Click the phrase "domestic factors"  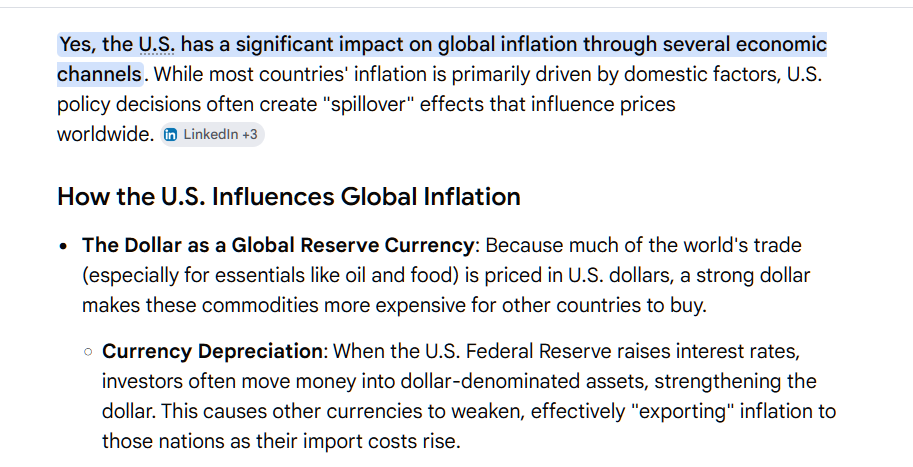click(701, 75)
